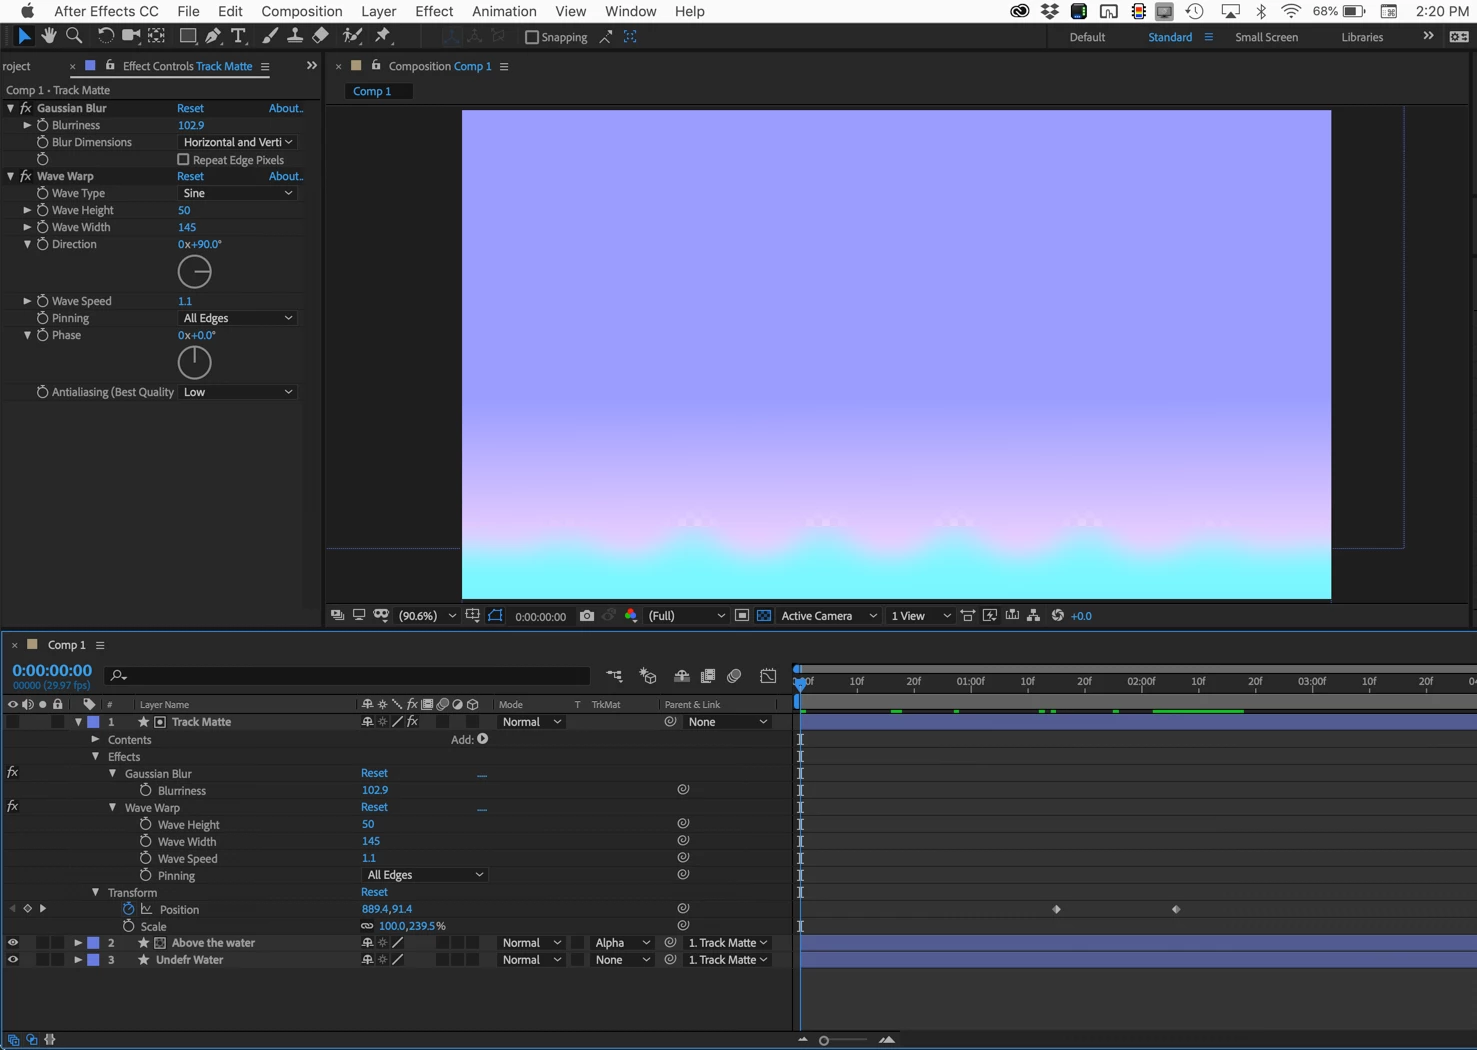This screenshot has height=1050, width=1477.
Task: Select the Eraser tool
Action: [320, 36]
